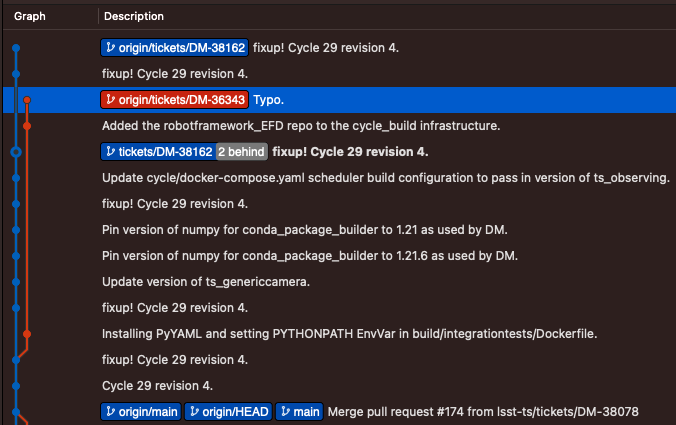Click red graph node of robotframework_EFD commit
Viewport: 676px width, 425px height.
[x=27, y=126]
